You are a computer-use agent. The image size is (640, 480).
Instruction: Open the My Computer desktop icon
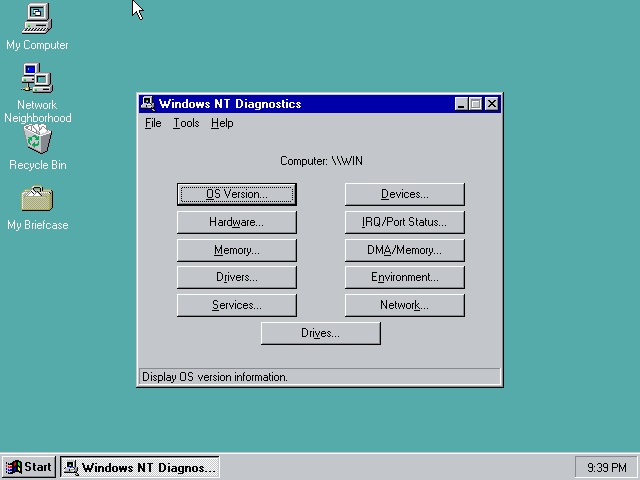pos(37,18)
